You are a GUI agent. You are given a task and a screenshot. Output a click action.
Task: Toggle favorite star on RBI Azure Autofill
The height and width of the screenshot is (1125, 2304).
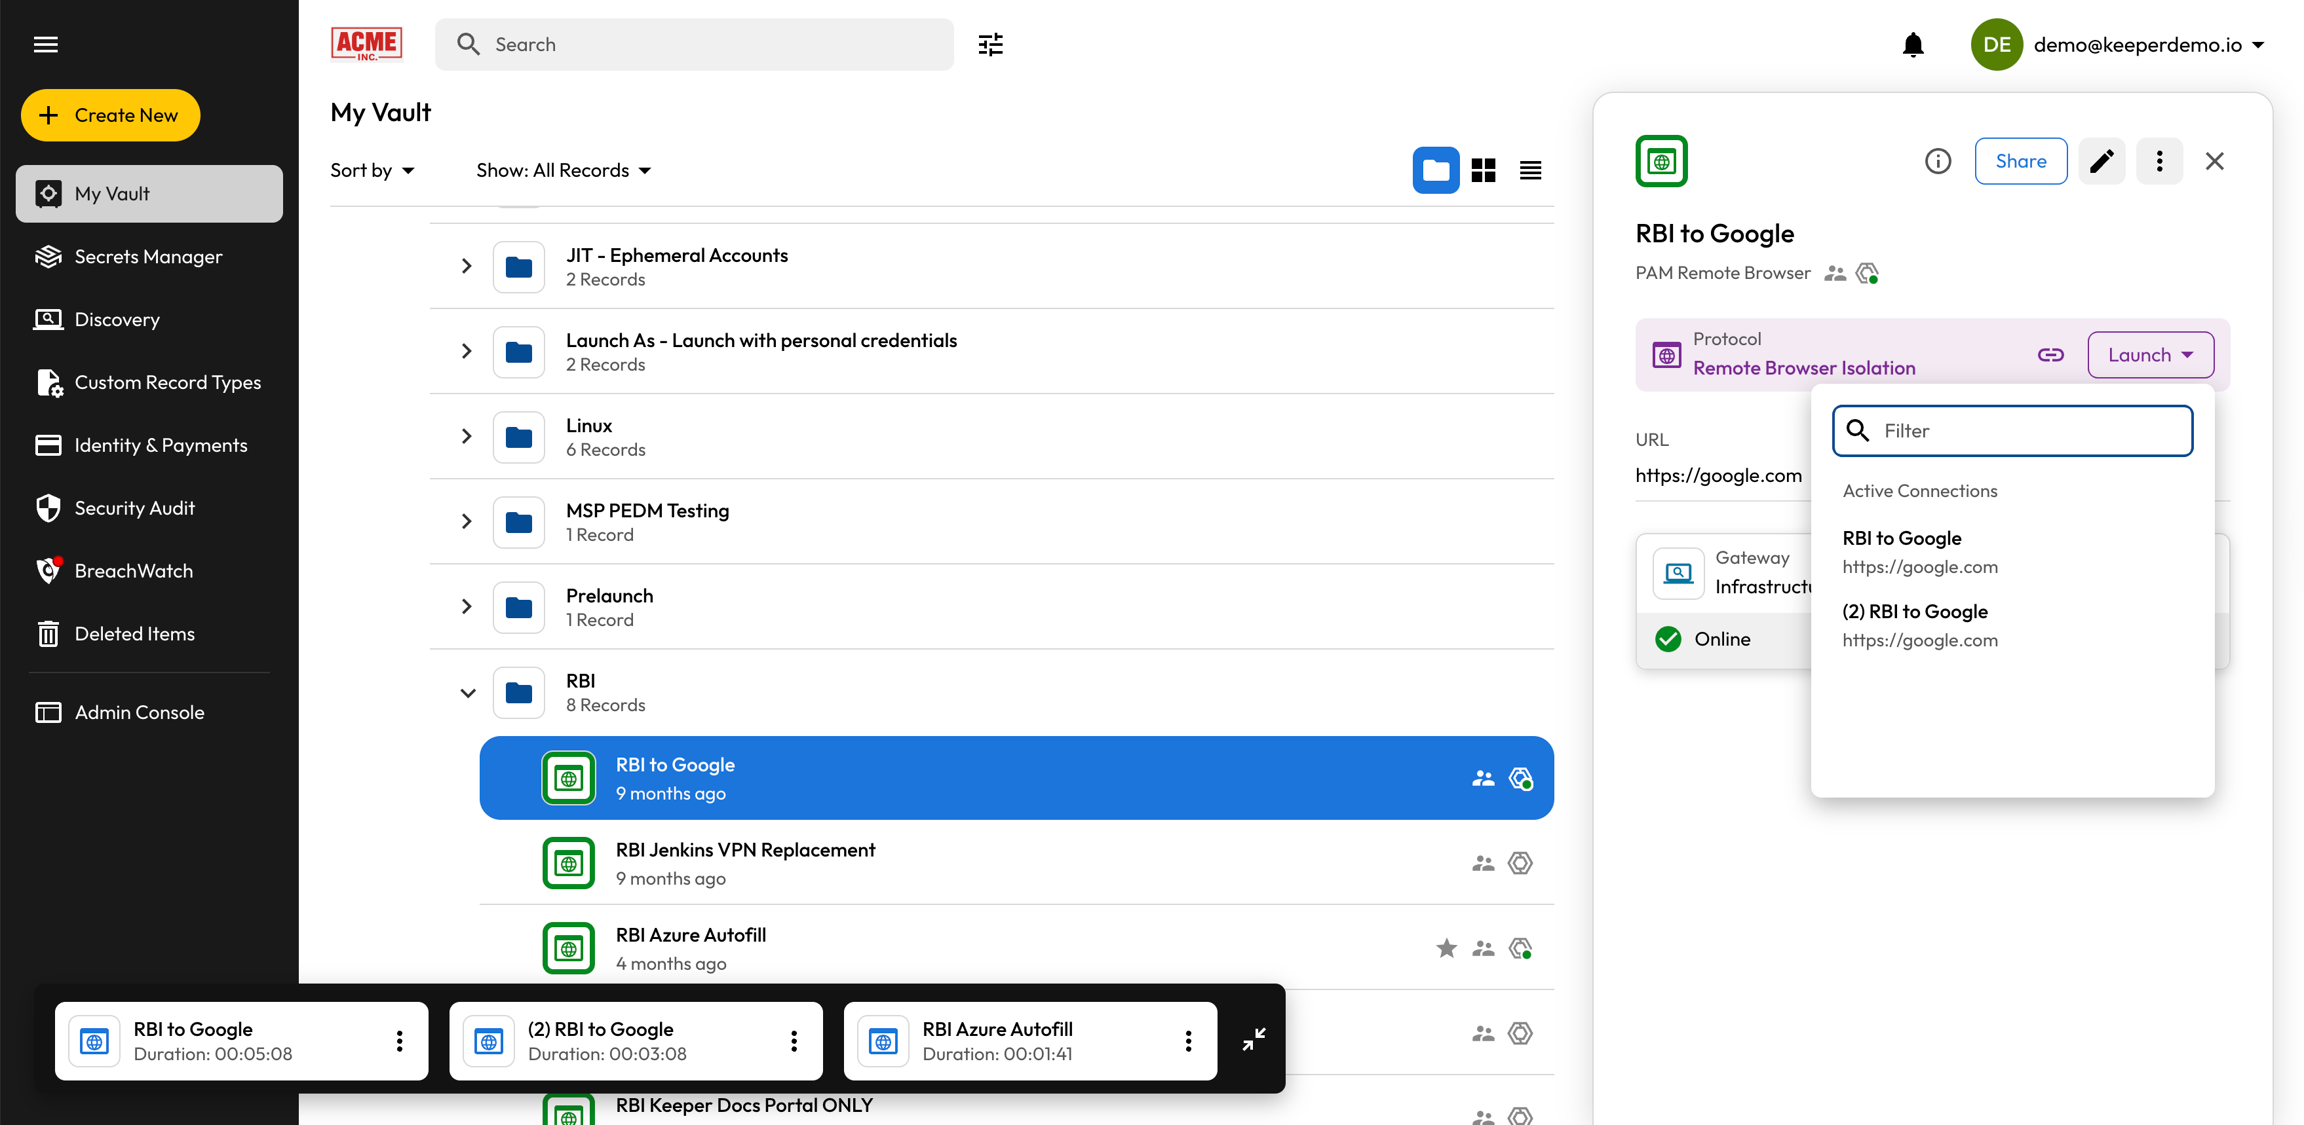pos(1446,948)
